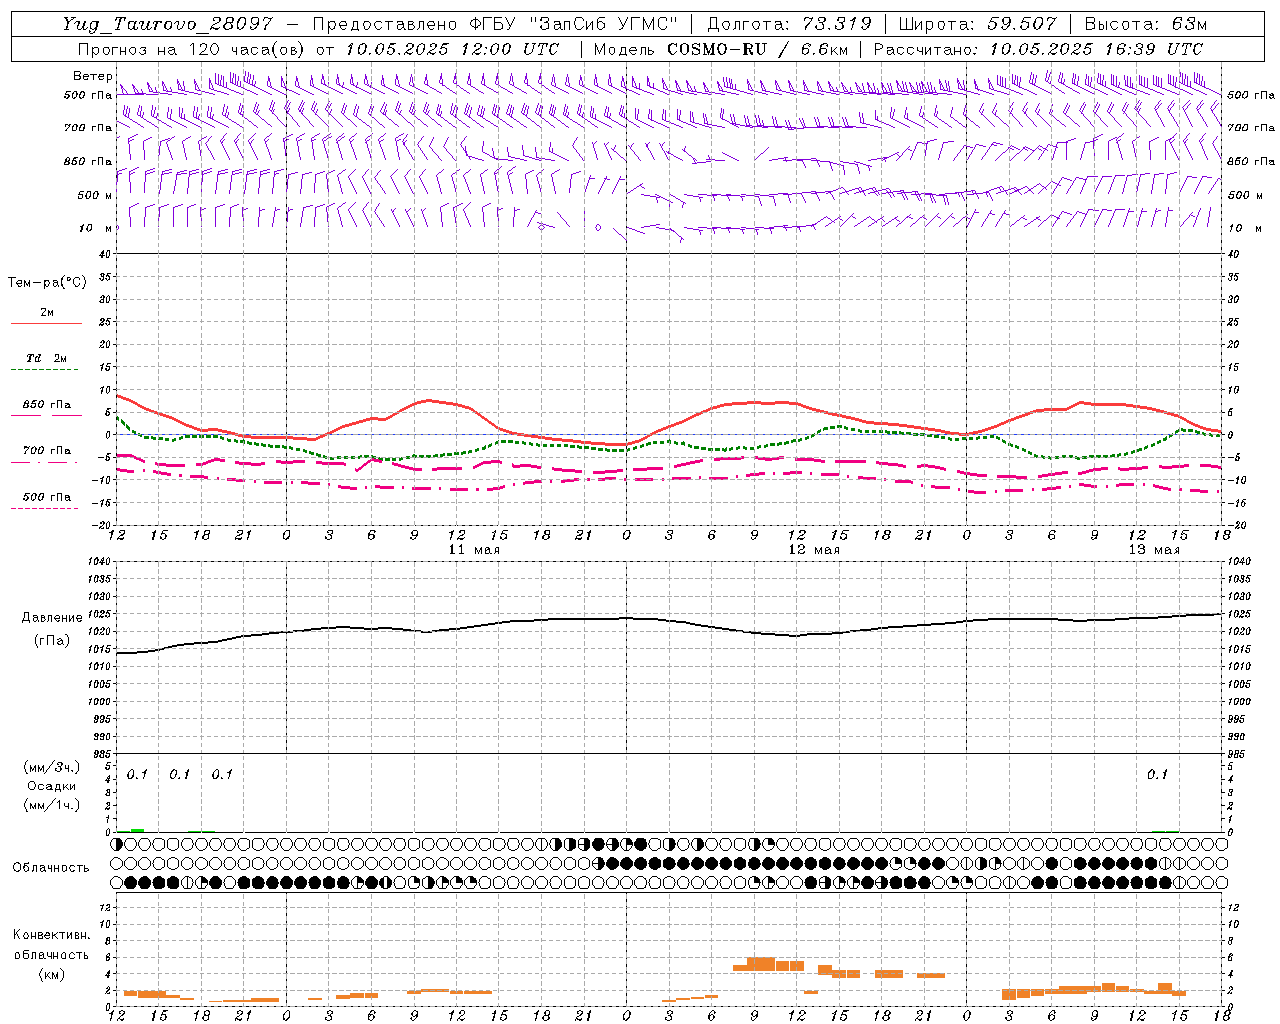Click the station title Yug_Taurovo_28097
Image resolution: width=1280 pixels, height=1024 pixels.
click(168, 24)
